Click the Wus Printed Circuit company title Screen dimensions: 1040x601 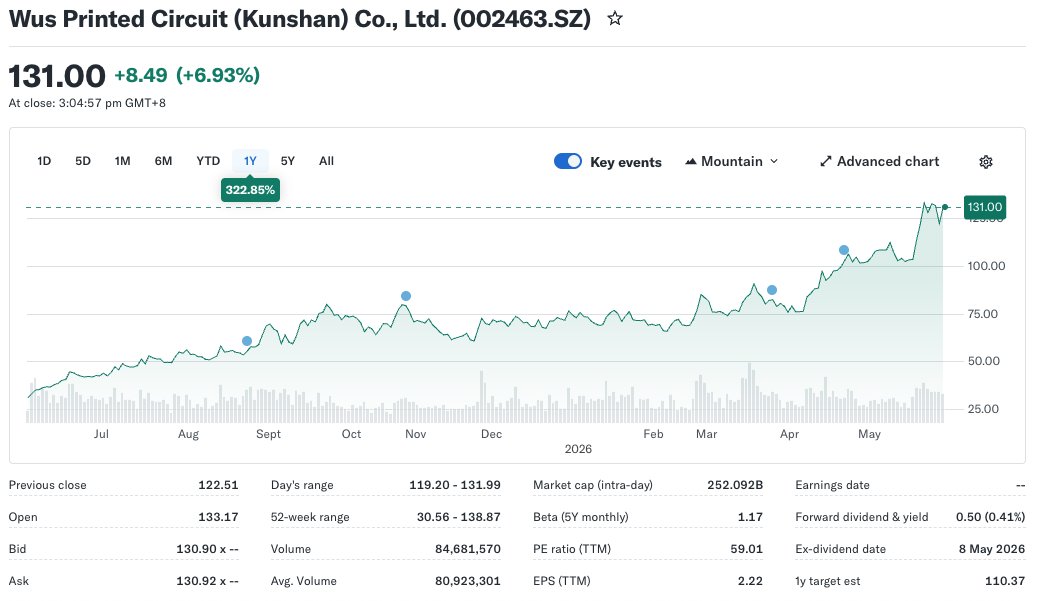pyautogui.click(x=300, y=19)
